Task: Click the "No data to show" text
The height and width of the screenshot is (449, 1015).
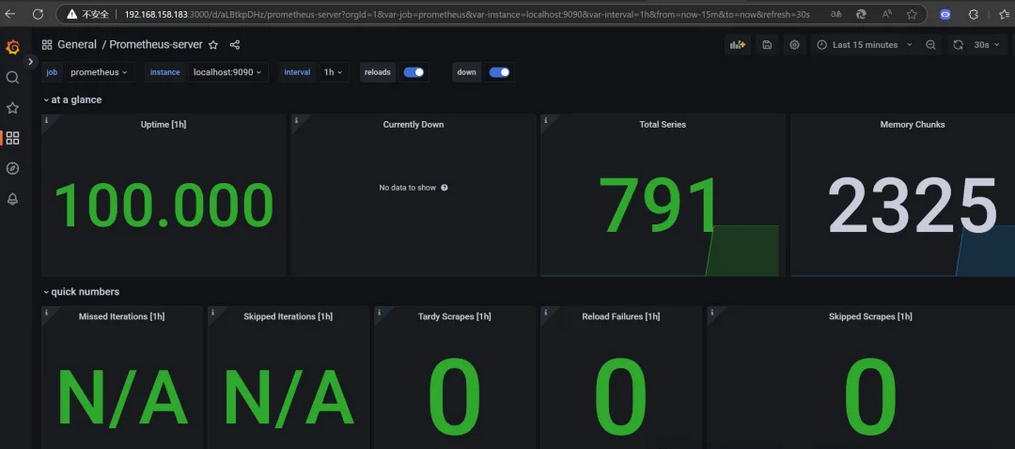Action: (x=407, y=188)
